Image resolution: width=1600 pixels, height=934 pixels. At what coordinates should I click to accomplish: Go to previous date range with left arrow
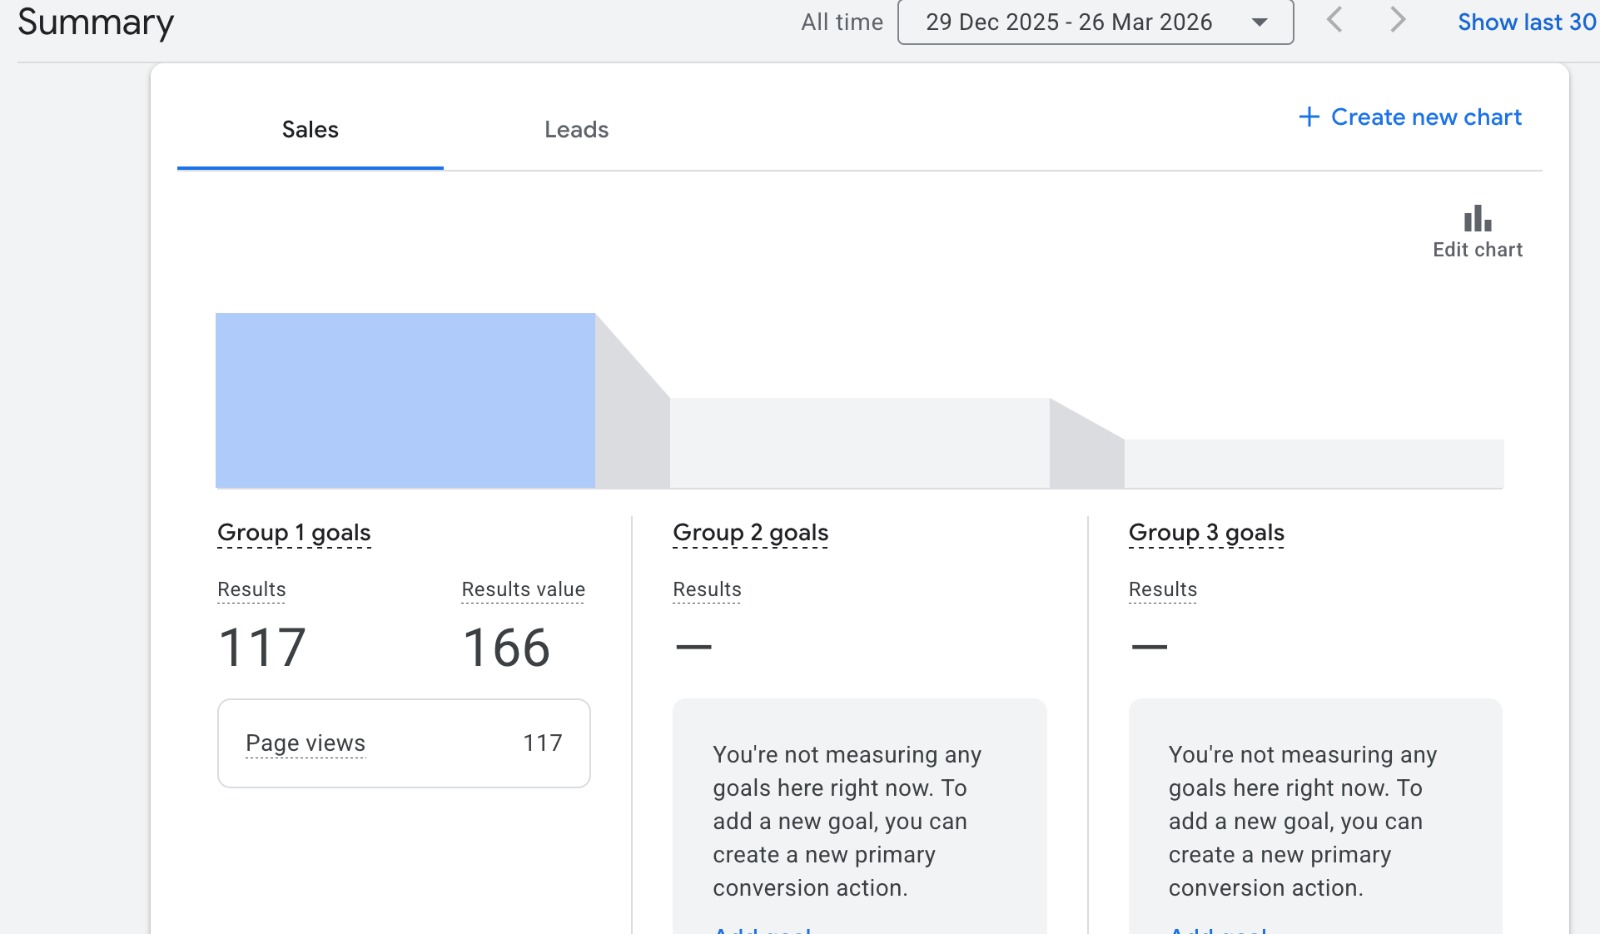point(1334,20)
